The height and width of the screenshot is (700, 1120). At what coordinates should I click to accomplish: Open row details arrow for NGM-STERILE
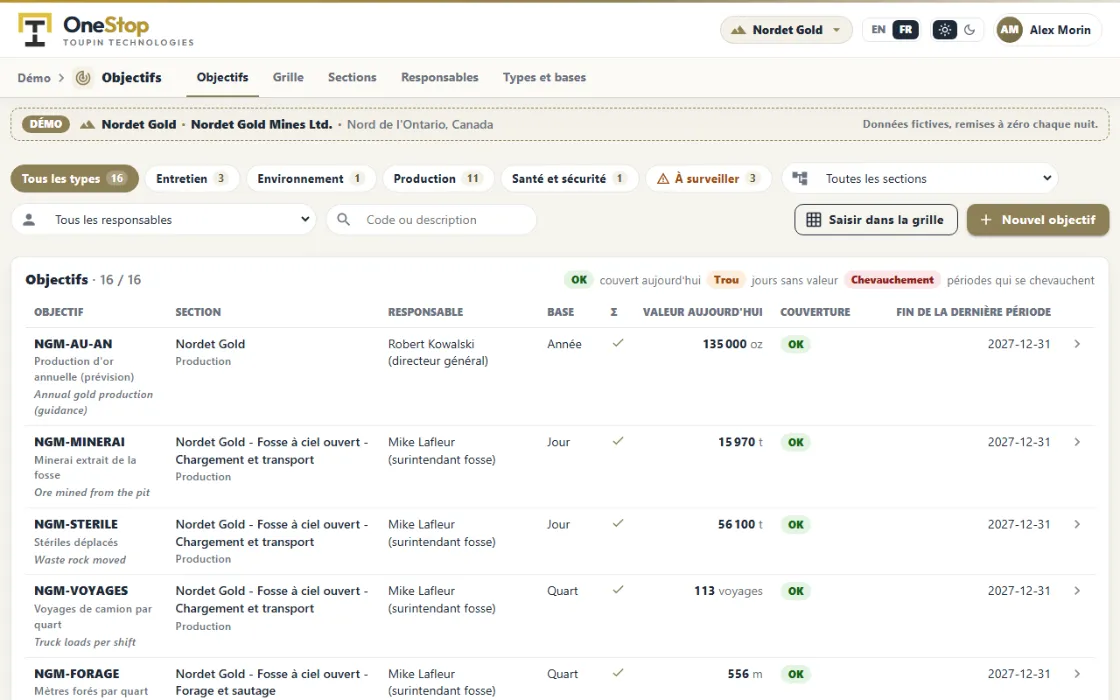(x=1077, y=524)
